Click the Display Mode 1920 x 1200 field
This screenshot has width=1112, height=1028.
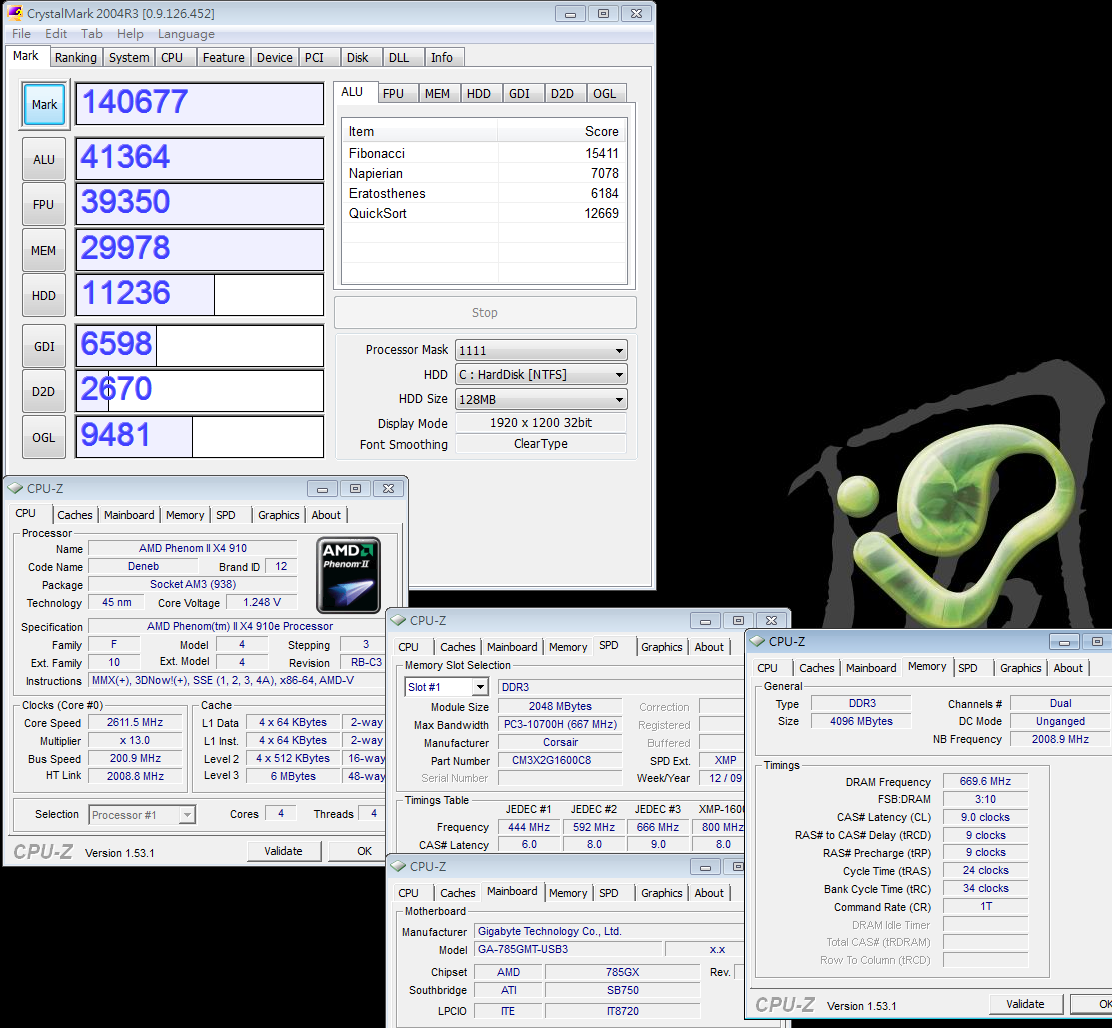pyautogui.click(x=541, y=423)
